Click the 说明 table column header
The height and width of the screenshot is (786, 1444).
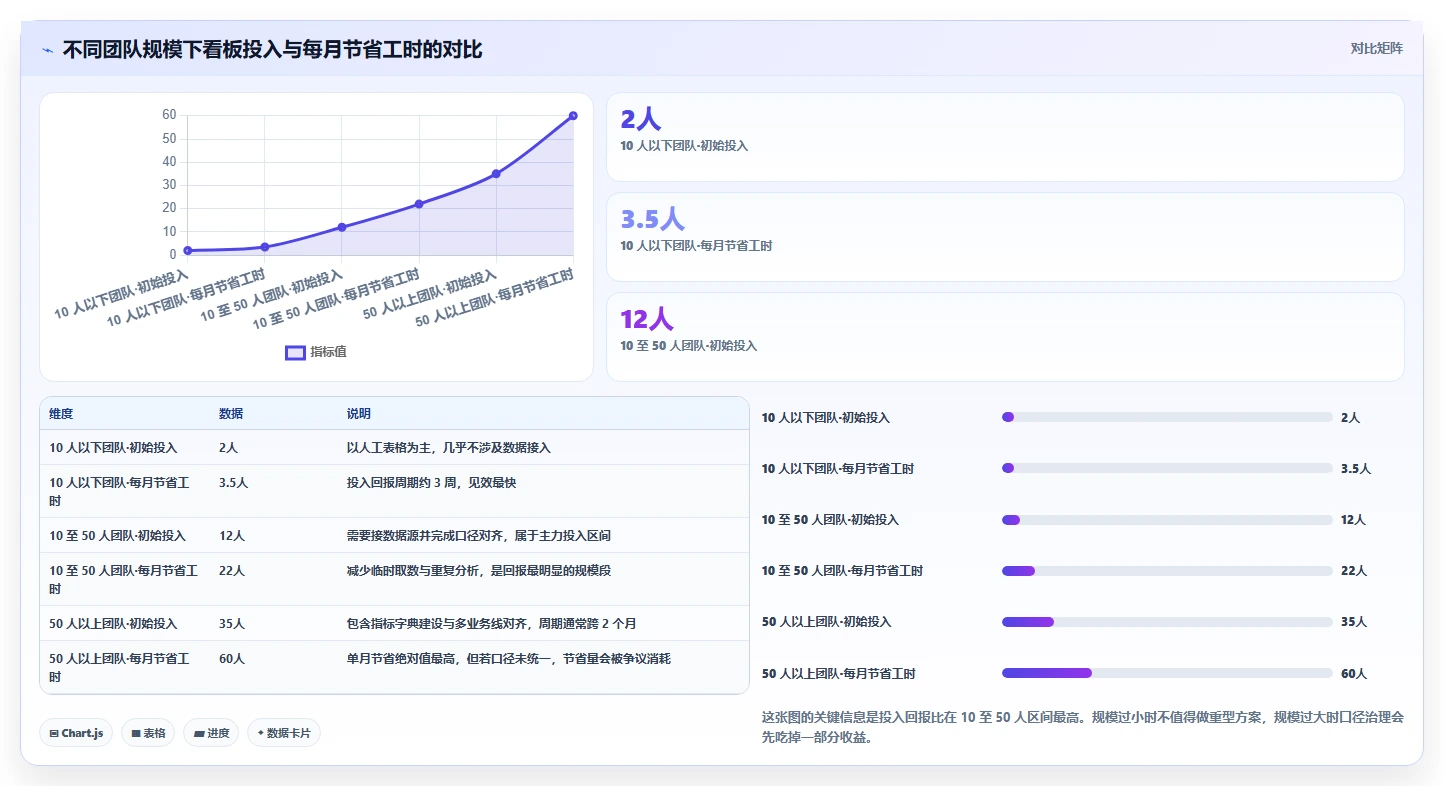tap(359, 414)
